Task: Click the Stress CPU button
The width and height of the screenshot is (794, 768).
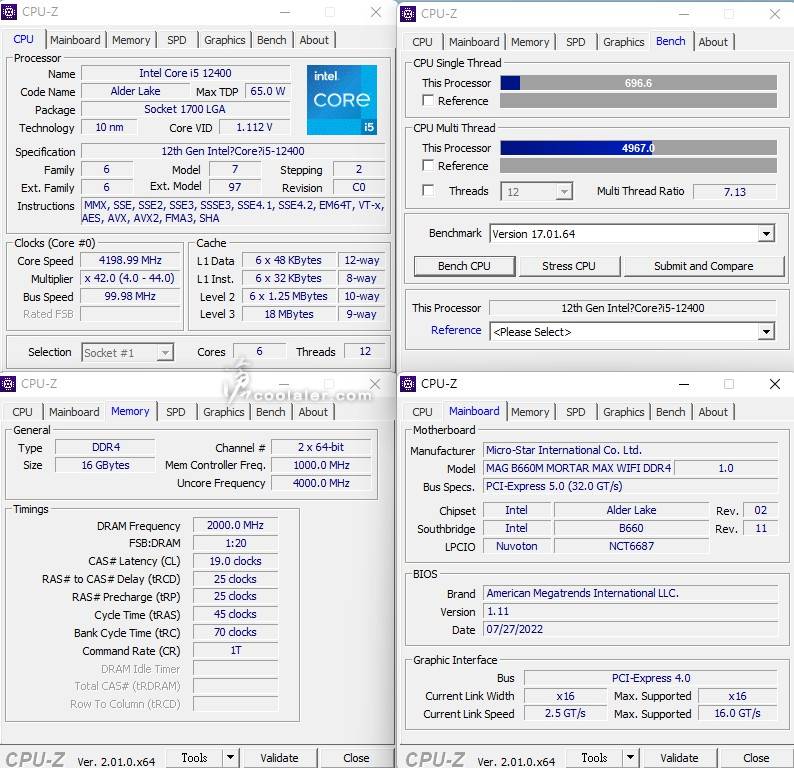Action: click(569, 266)
